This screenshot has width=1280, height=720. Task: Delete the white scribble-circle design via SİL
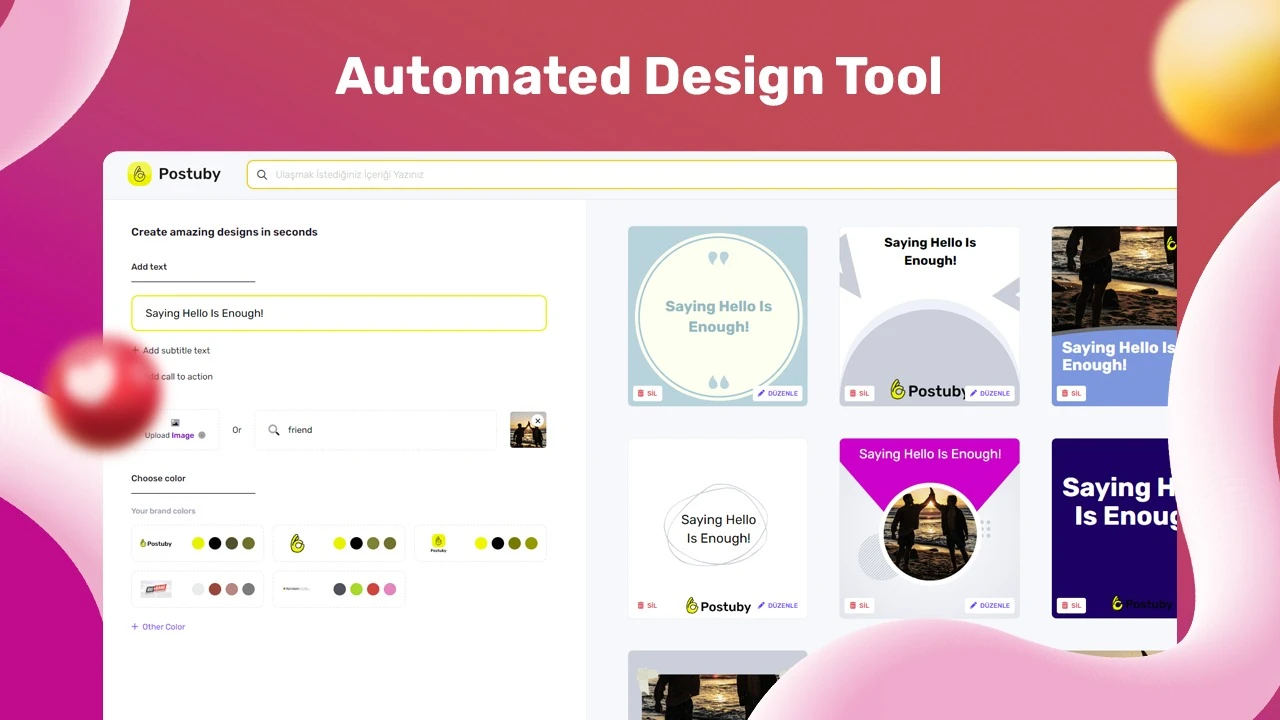pyautogui.click(x=648, y=605)
